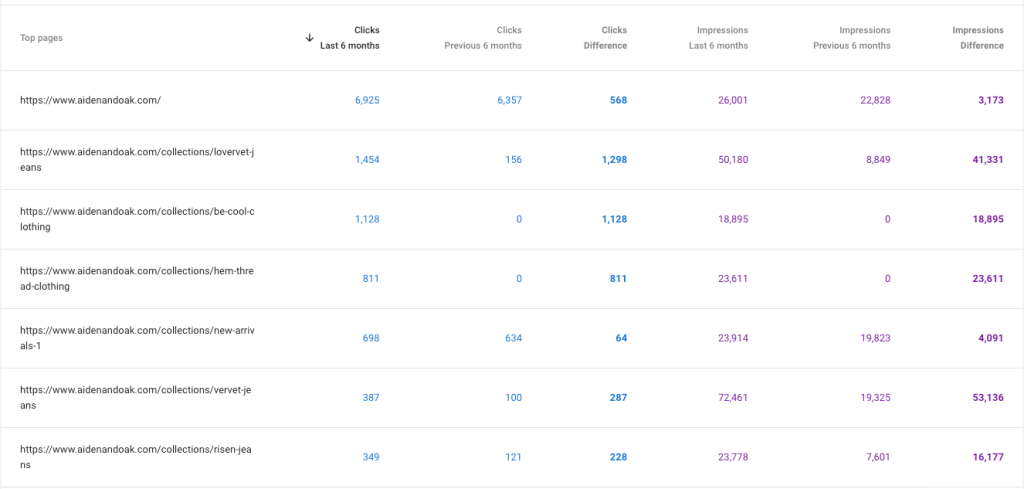Sort by Impressions Previous 6 months header
1024x489 pixels.
(851, 38)
